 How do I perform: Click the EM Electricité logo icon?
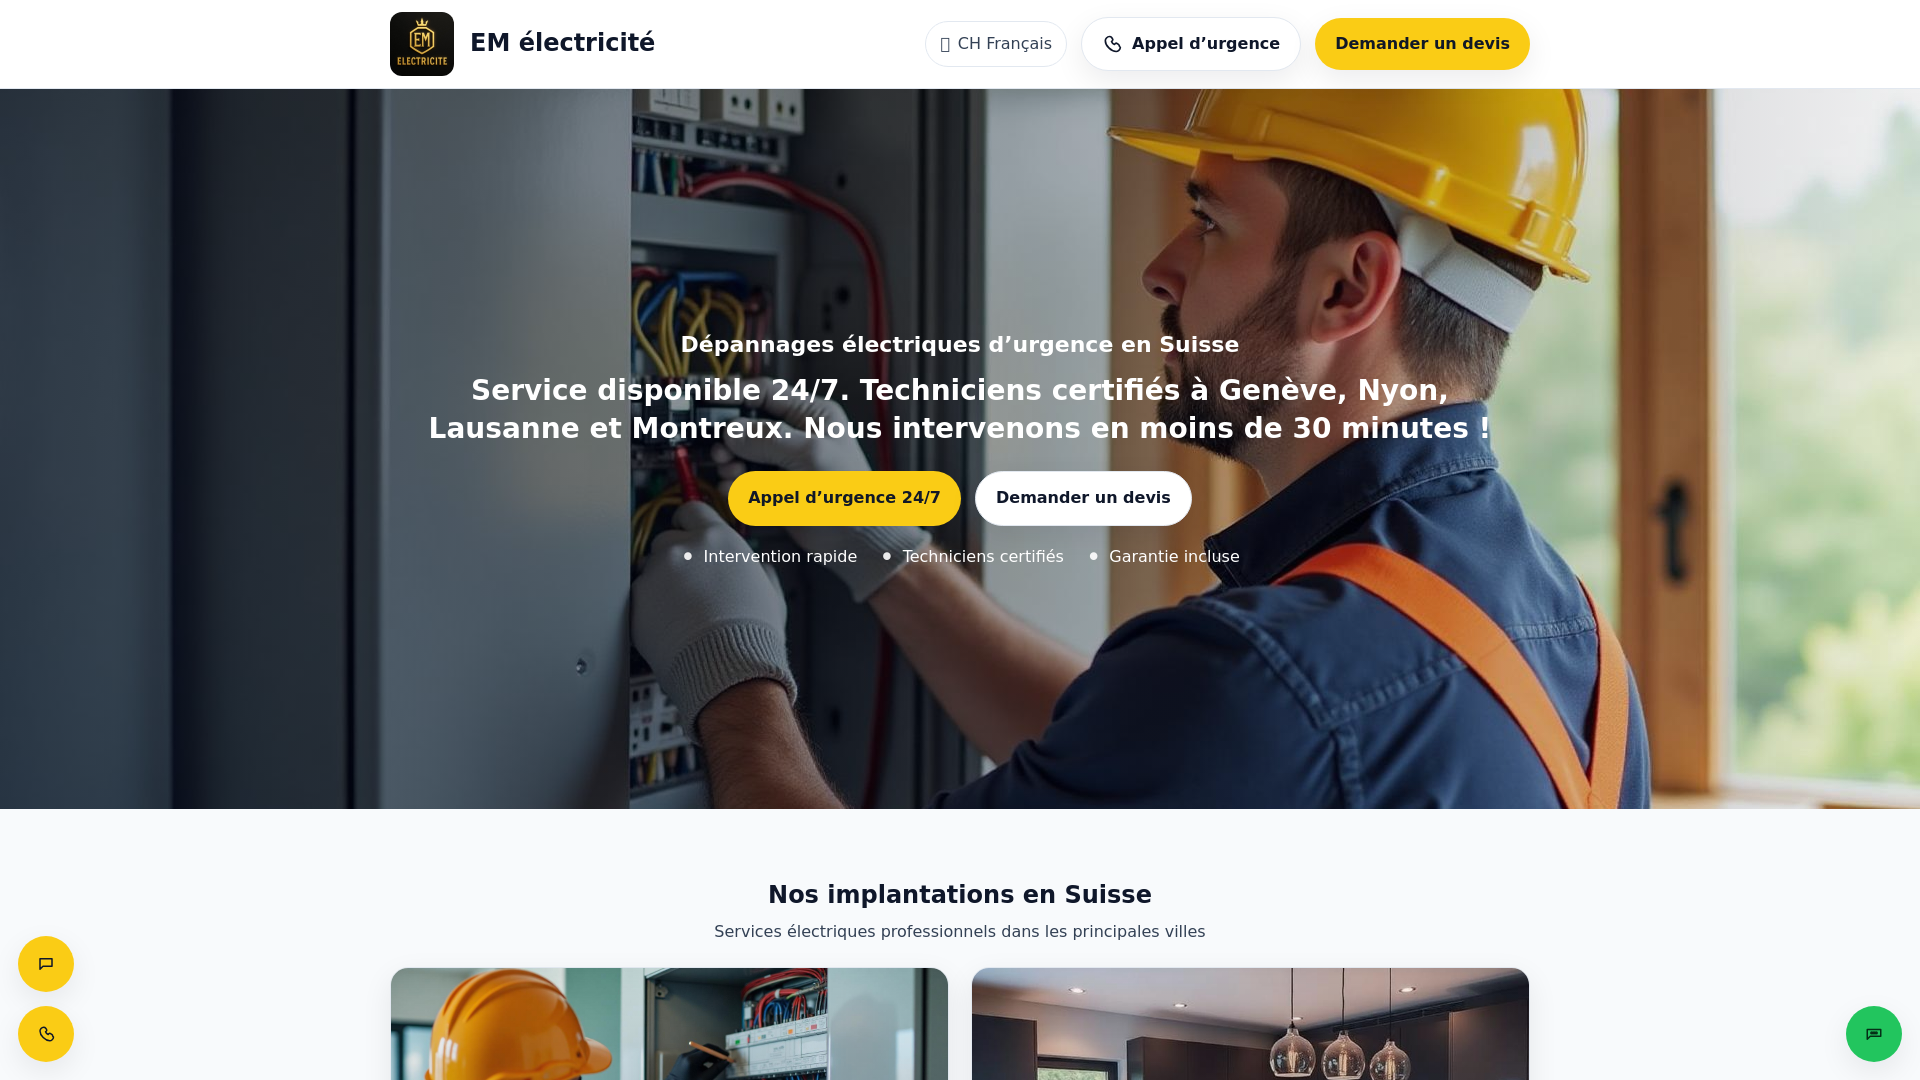click(x=422, y=44)
